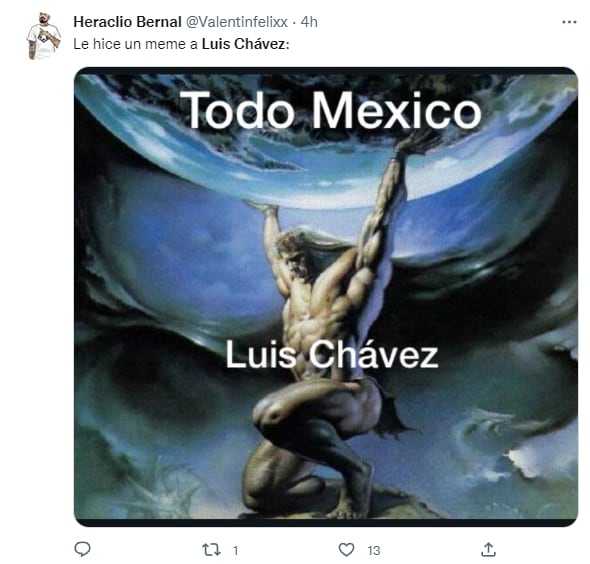Click the share upload icon
Screen dimensions: 590x564
coord(488,550)
